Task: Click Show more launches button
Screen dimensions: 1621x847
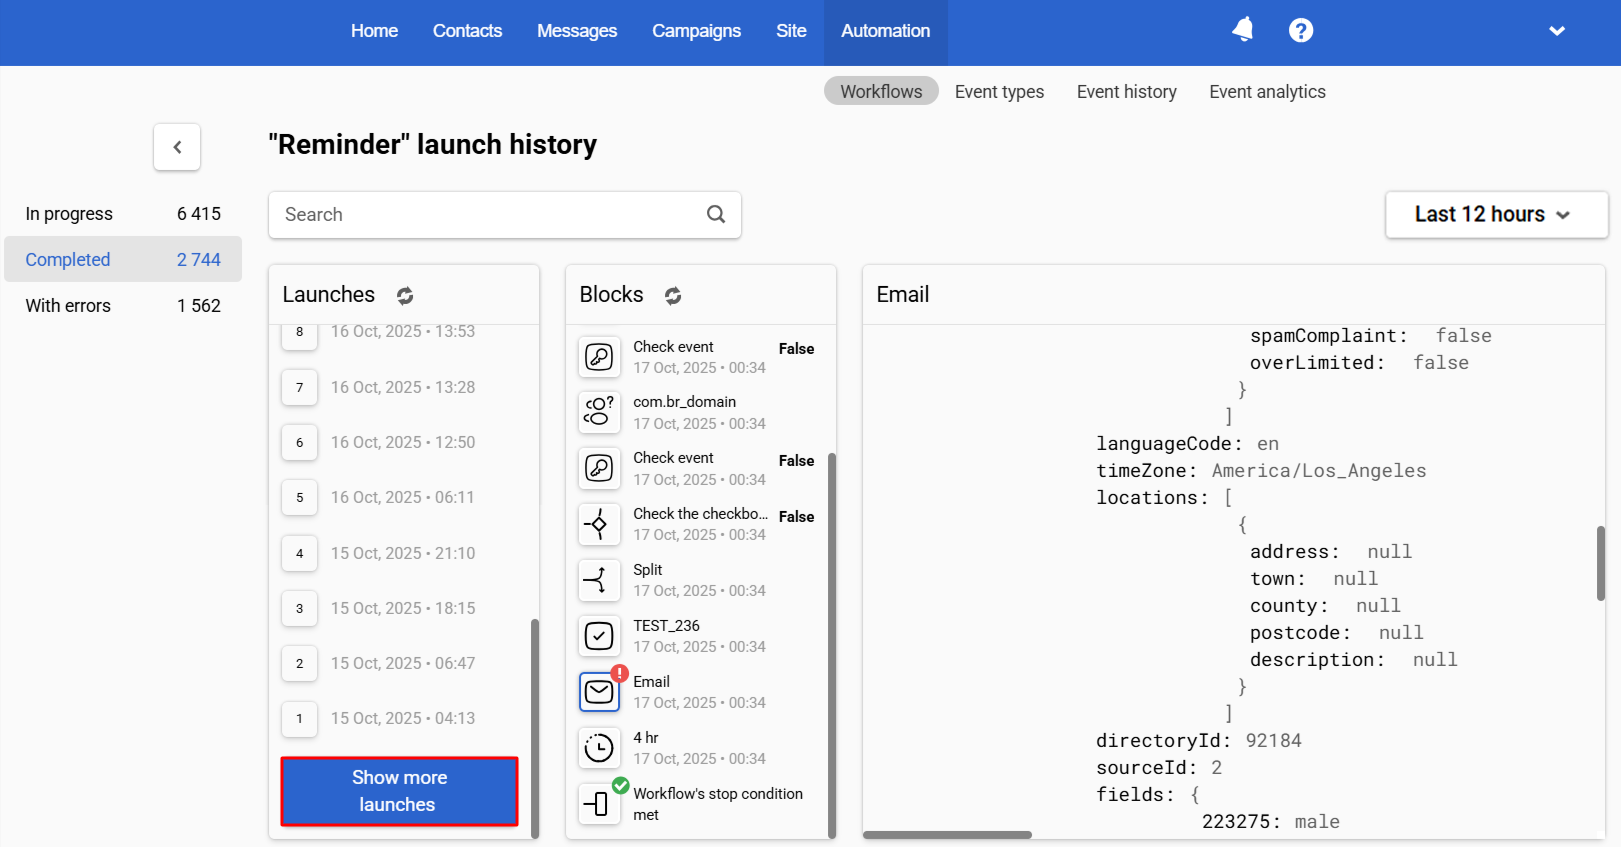Action: click(399, 791)
